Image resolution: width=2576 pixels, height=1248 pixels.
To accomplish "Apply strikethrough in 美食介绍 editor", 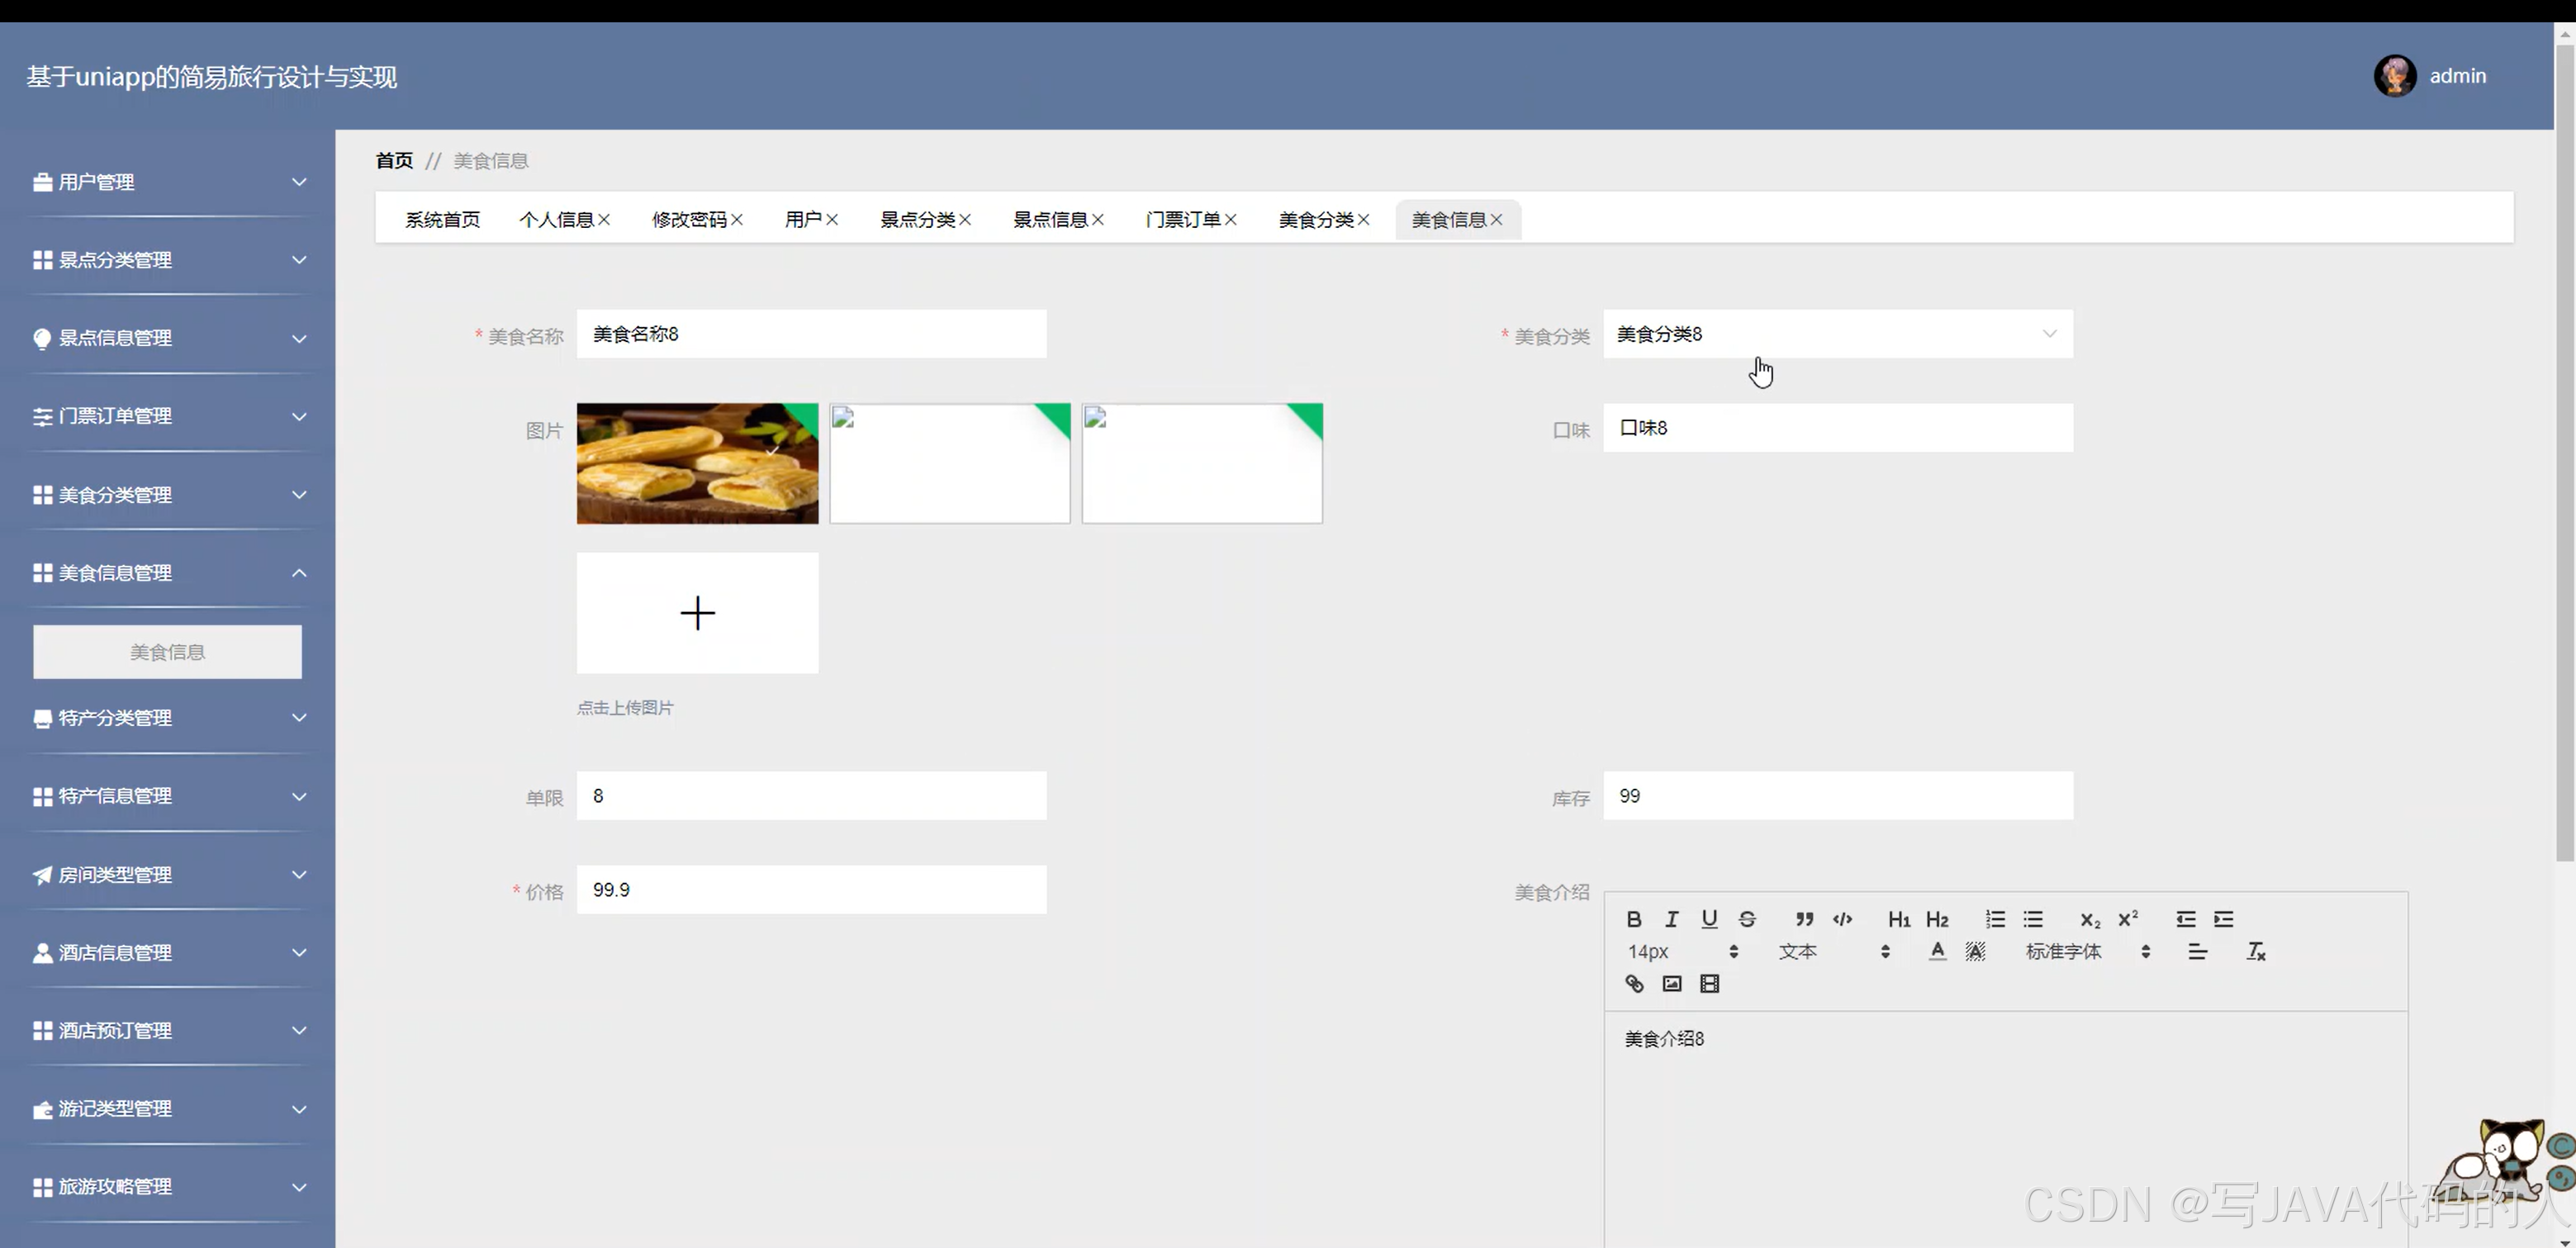I will coord(1747,919).
